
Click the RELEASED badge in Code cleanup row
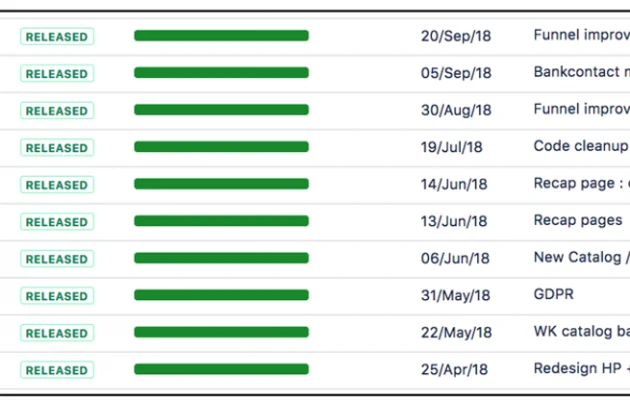click(56, 148)
